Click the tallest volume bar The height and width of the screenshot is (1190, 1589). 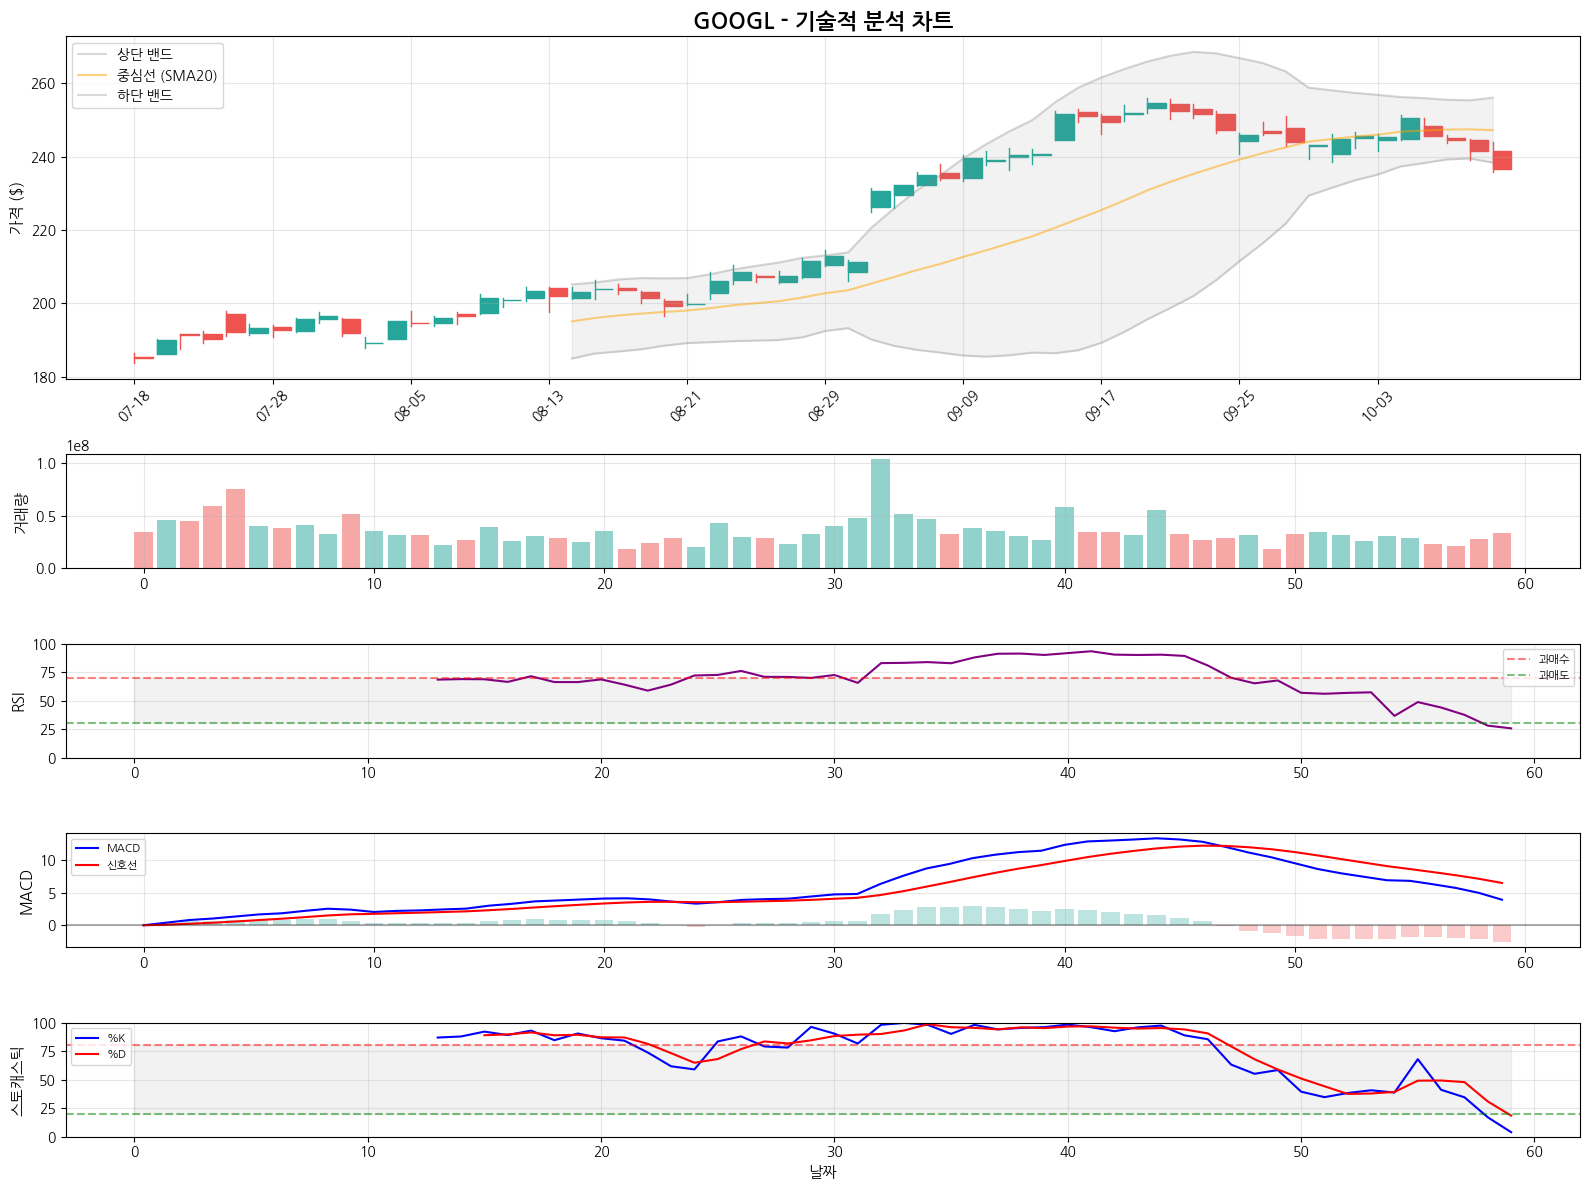(880, 513)
